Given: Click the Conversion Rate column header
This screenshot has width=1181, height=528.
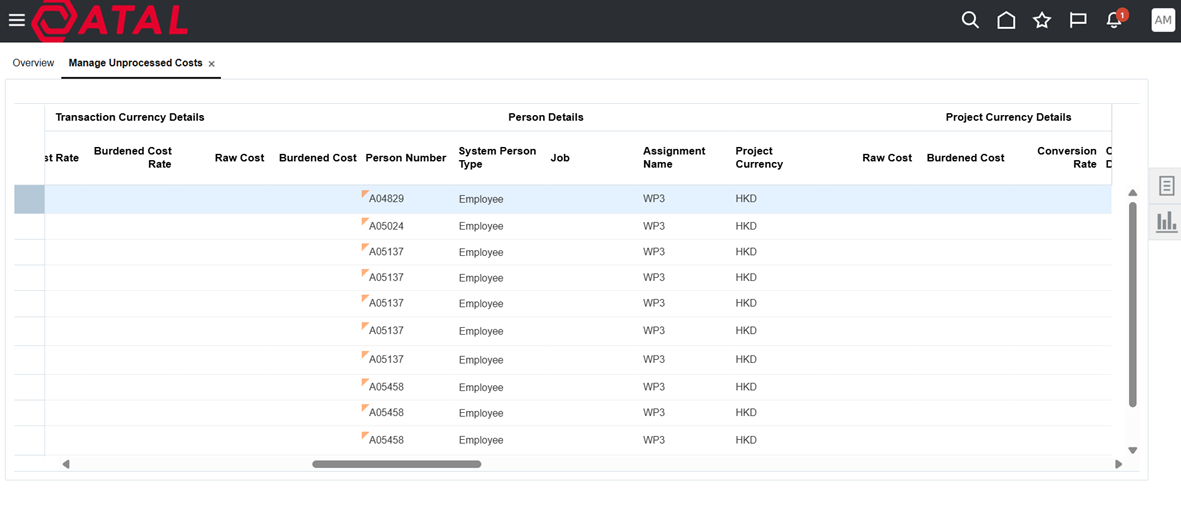Looking at the screenshot, I should pyautogui.click(x=1067, y=157).
